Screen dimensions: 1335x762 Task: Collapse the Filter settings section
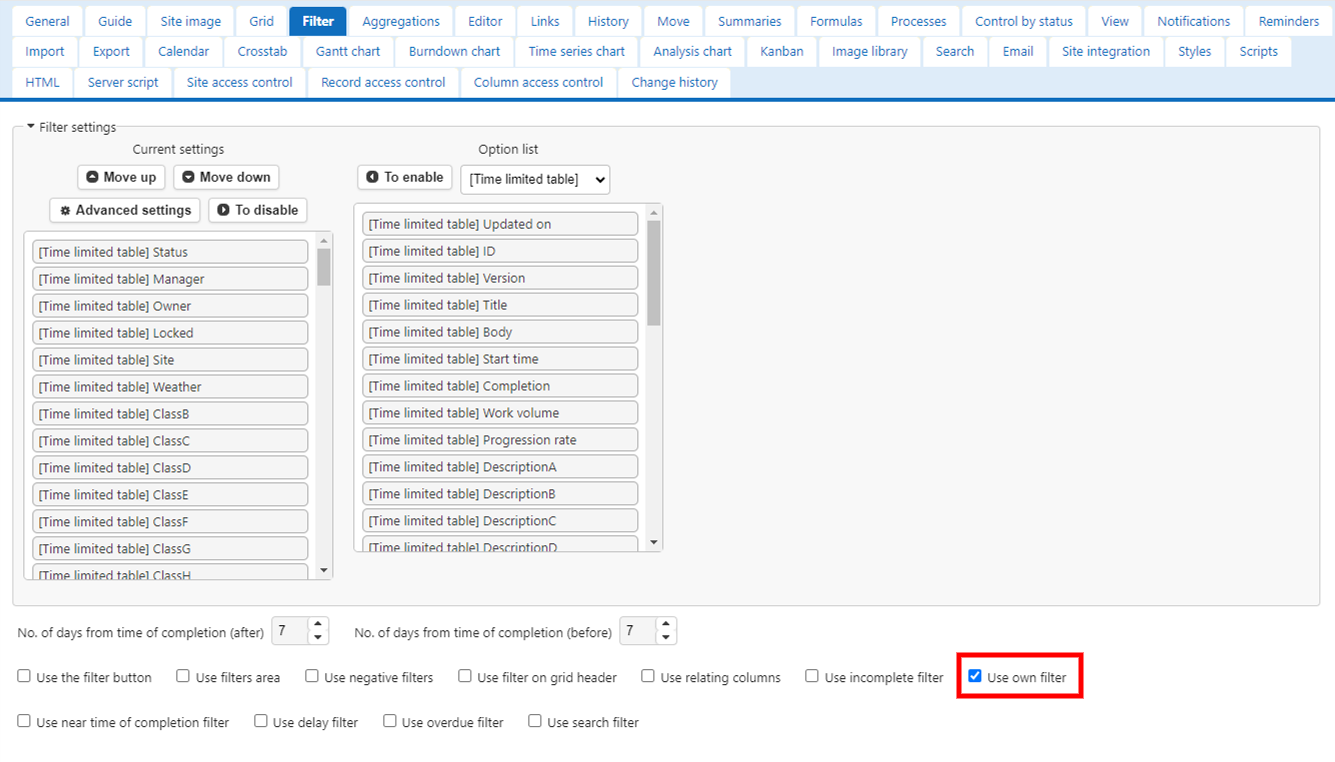pyautogui.click(x=71, y=127)
